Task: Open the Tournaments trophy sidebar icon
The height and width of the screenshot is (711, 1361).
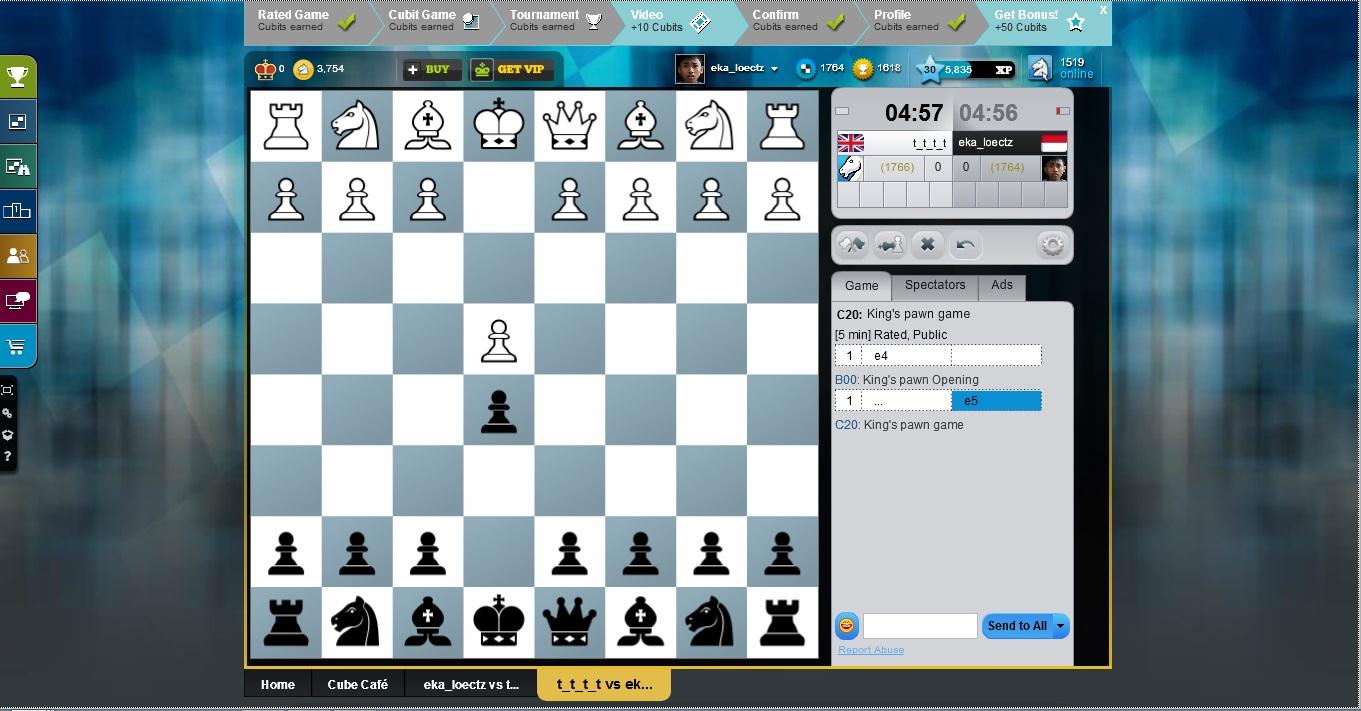Action: (17, 76)
